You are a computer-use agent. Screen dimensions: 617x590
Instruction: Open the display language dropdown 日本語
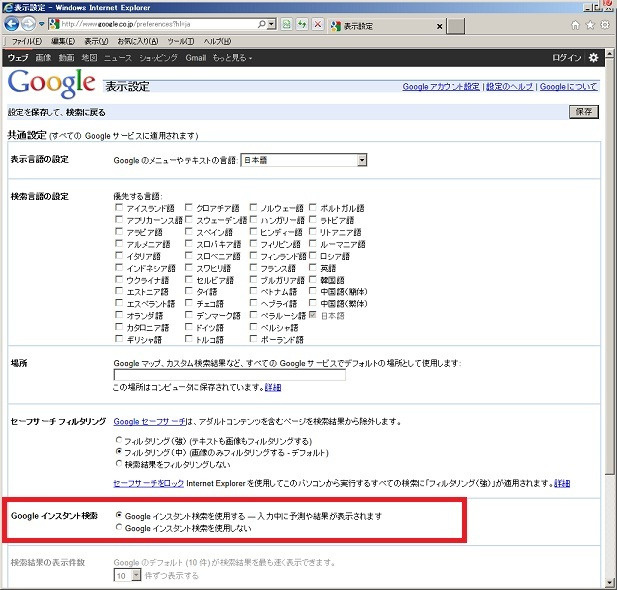click(304, 160)
